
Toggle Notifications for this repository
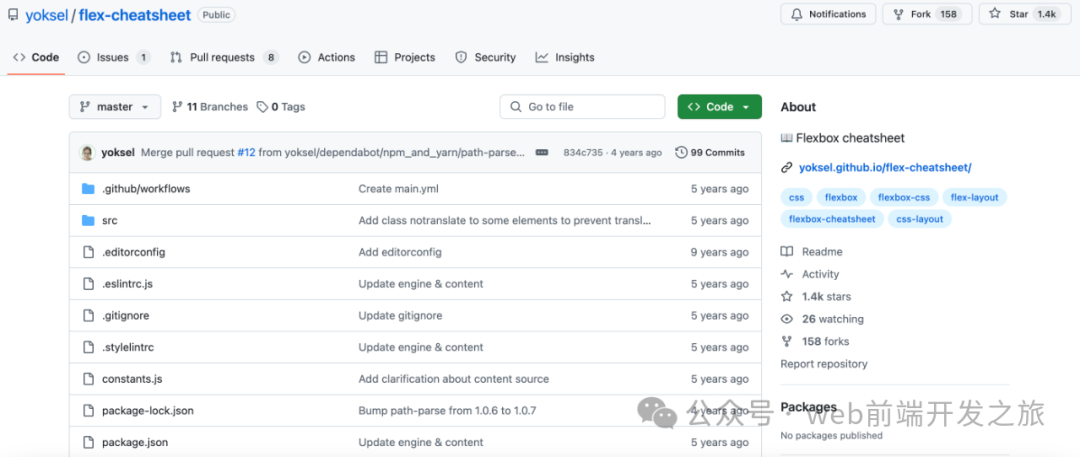point(828,14)
